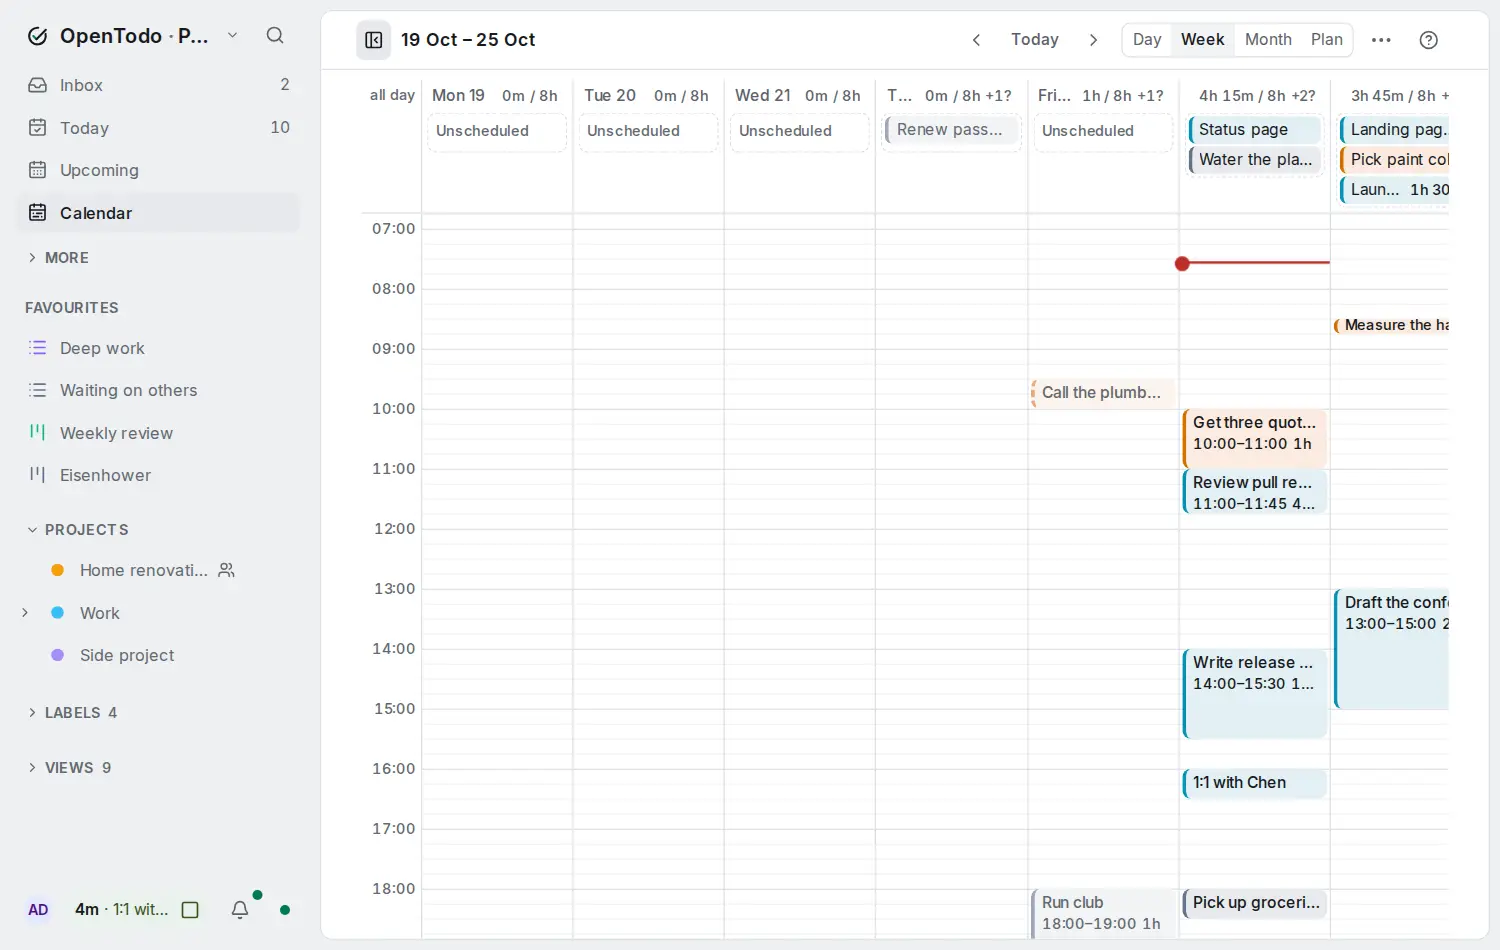Click the shared members icon on Home renovation
The height and width of the screenshot is (950, 1500).
coord(227,570)
